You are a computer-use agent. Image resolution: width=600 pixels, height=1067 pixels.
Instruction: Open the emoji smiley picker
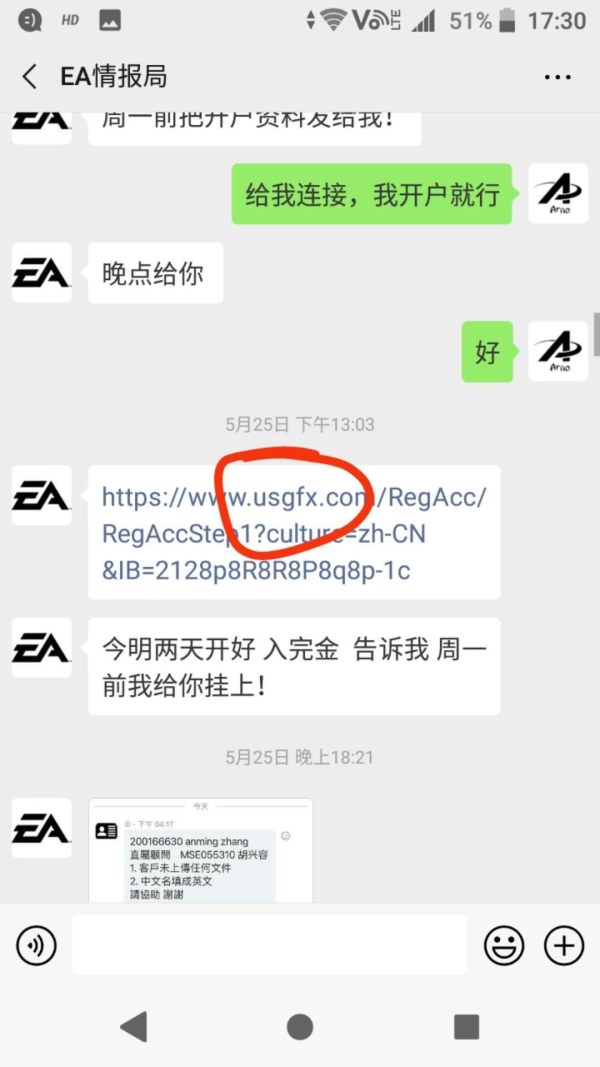pyautogui.click(x=504, y=946)
